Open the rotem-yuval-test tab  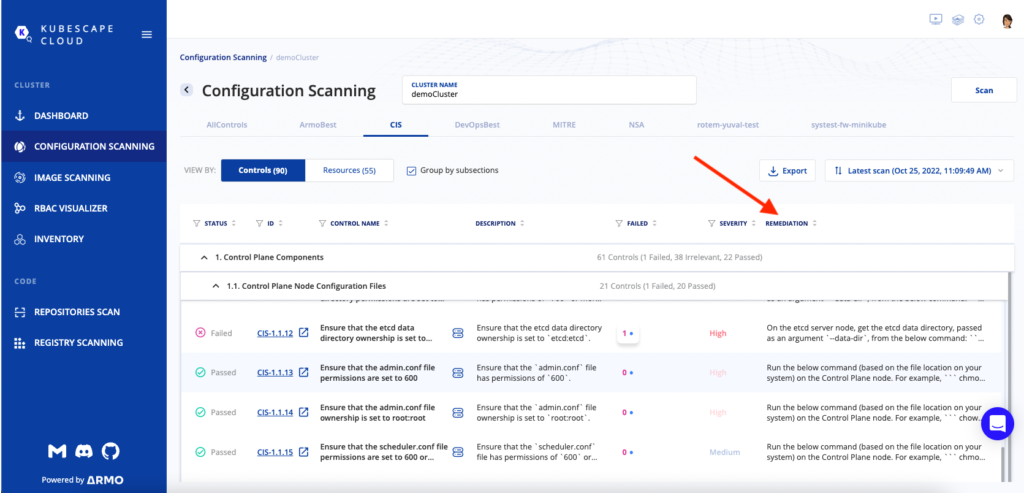(x=728, y=125)
